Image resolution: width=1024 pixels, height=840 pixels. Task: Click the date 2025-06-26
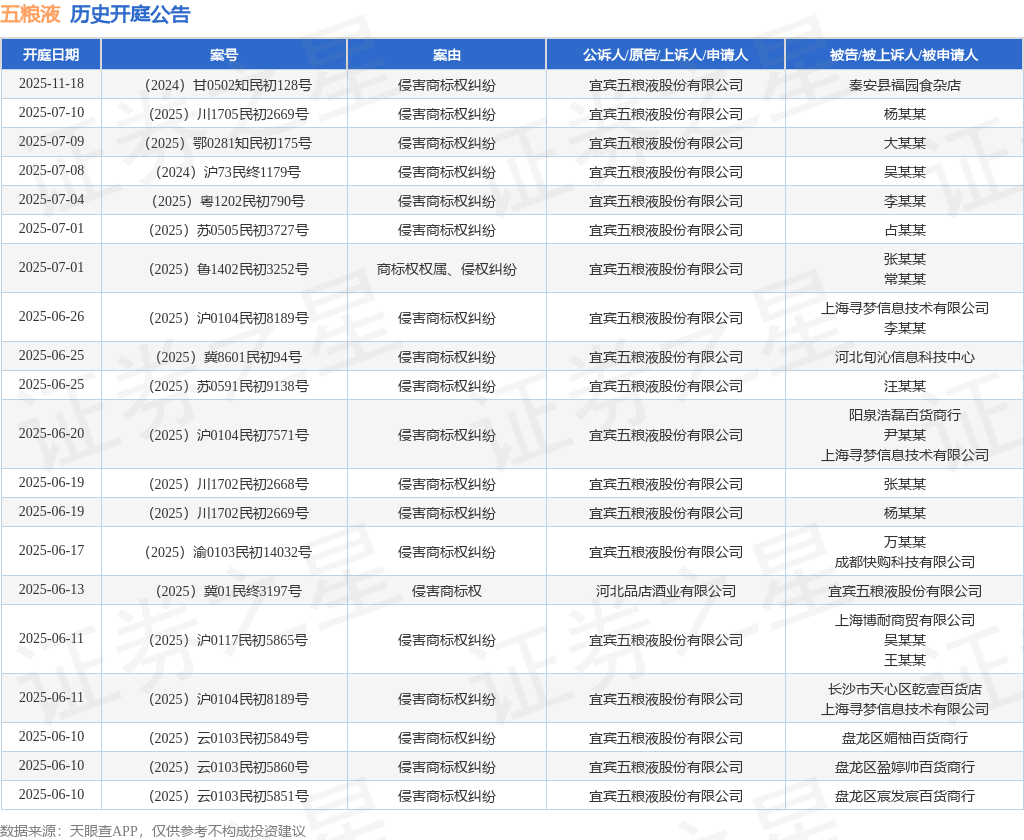click(51, 317)
